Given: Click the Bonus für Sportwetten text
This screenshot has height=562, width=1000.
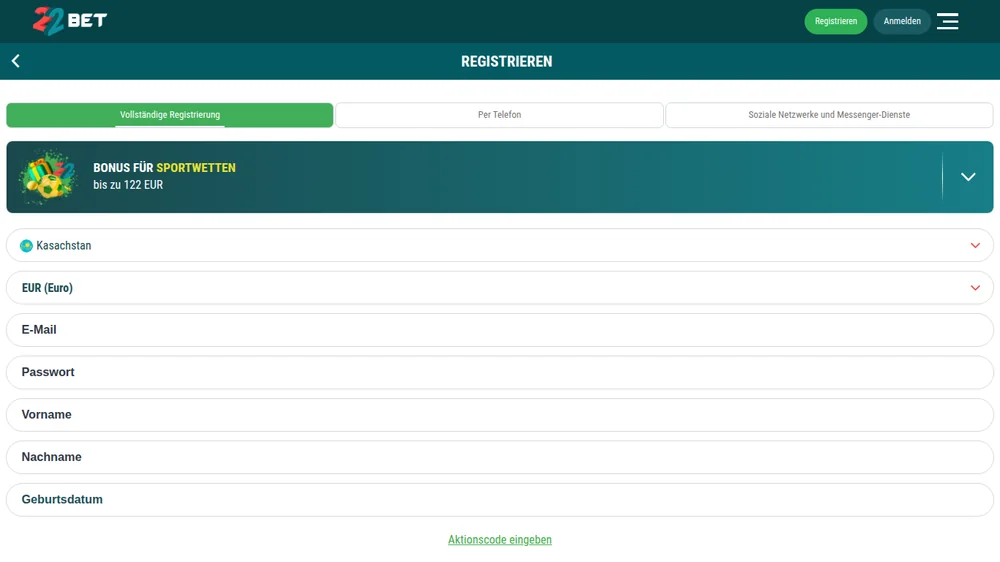Looking at the screenshot, I should [165, 168].
